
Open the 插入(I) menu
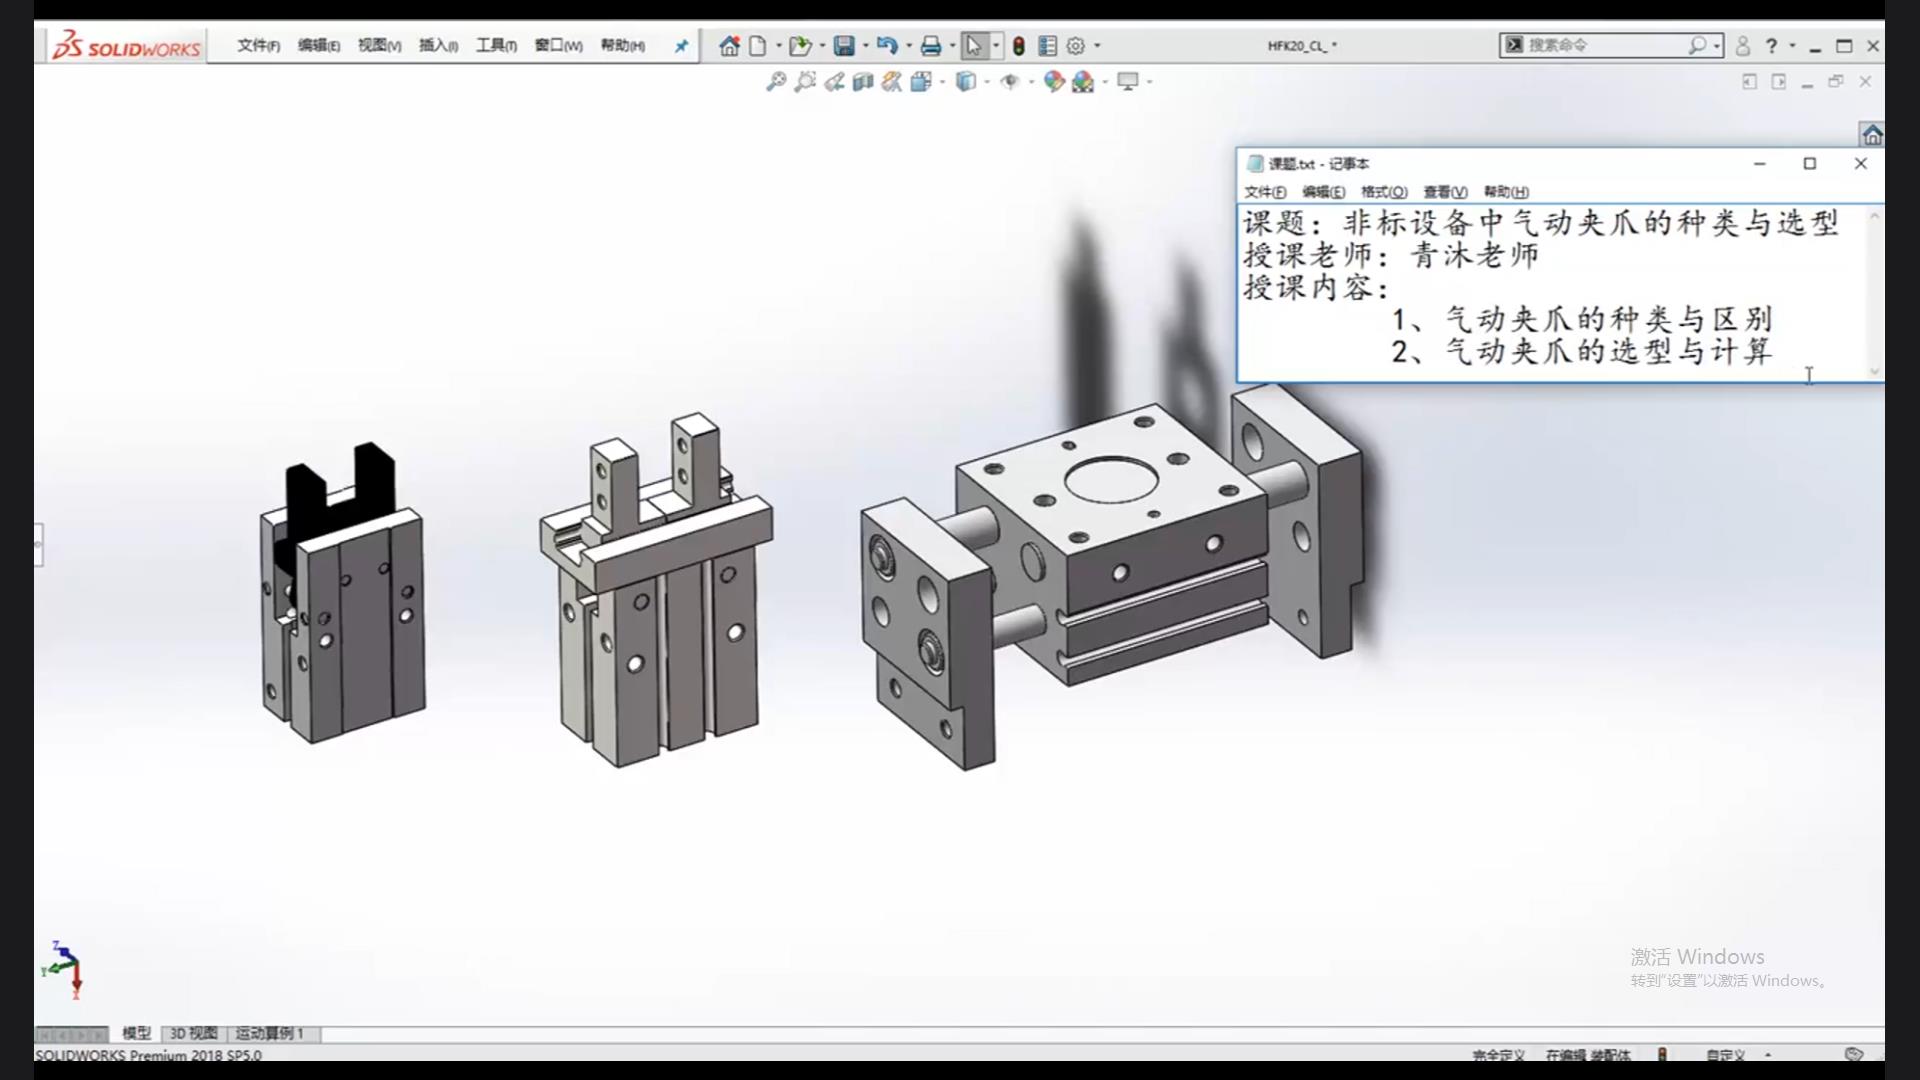pyautogui.click(x=438, y=46)
